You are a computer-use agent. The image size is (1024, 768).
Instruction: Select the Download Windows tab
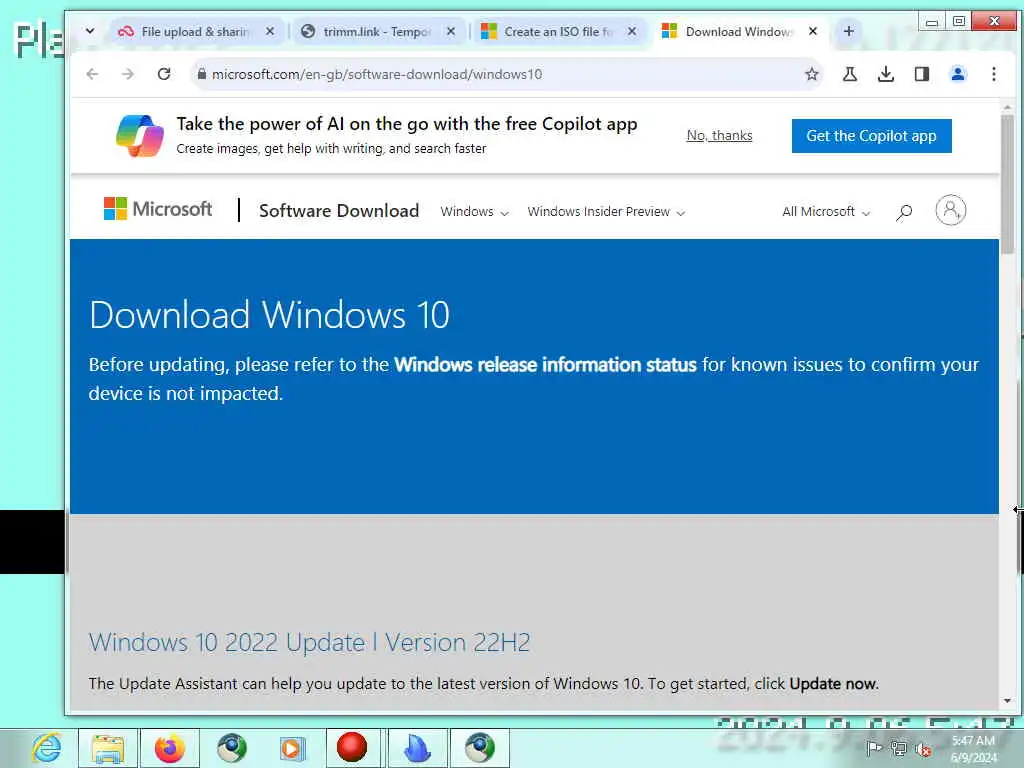[739, 31]
